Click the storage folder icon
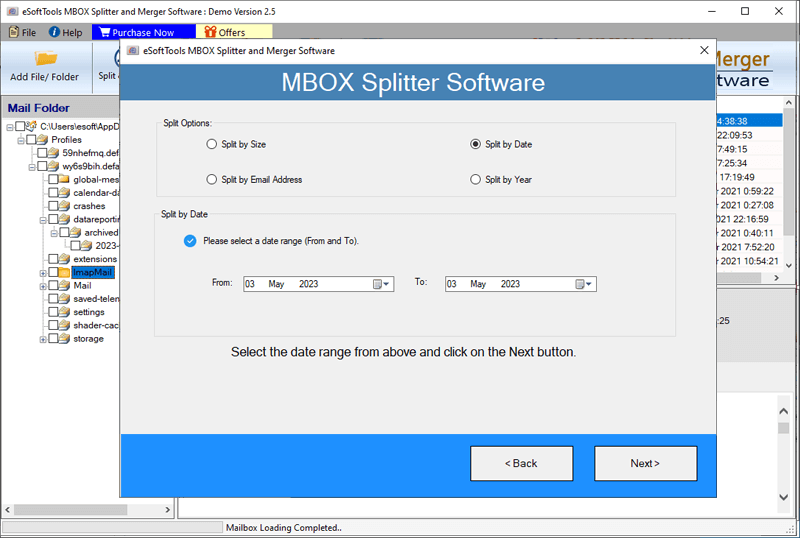800x538 pixels. [x=64, y=339]
